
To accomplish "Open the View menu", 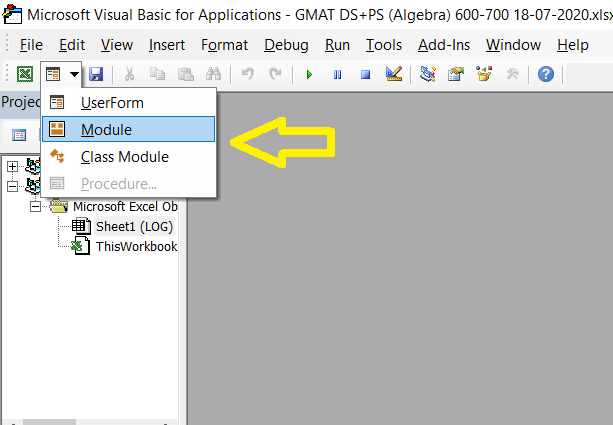I will 117,45.
